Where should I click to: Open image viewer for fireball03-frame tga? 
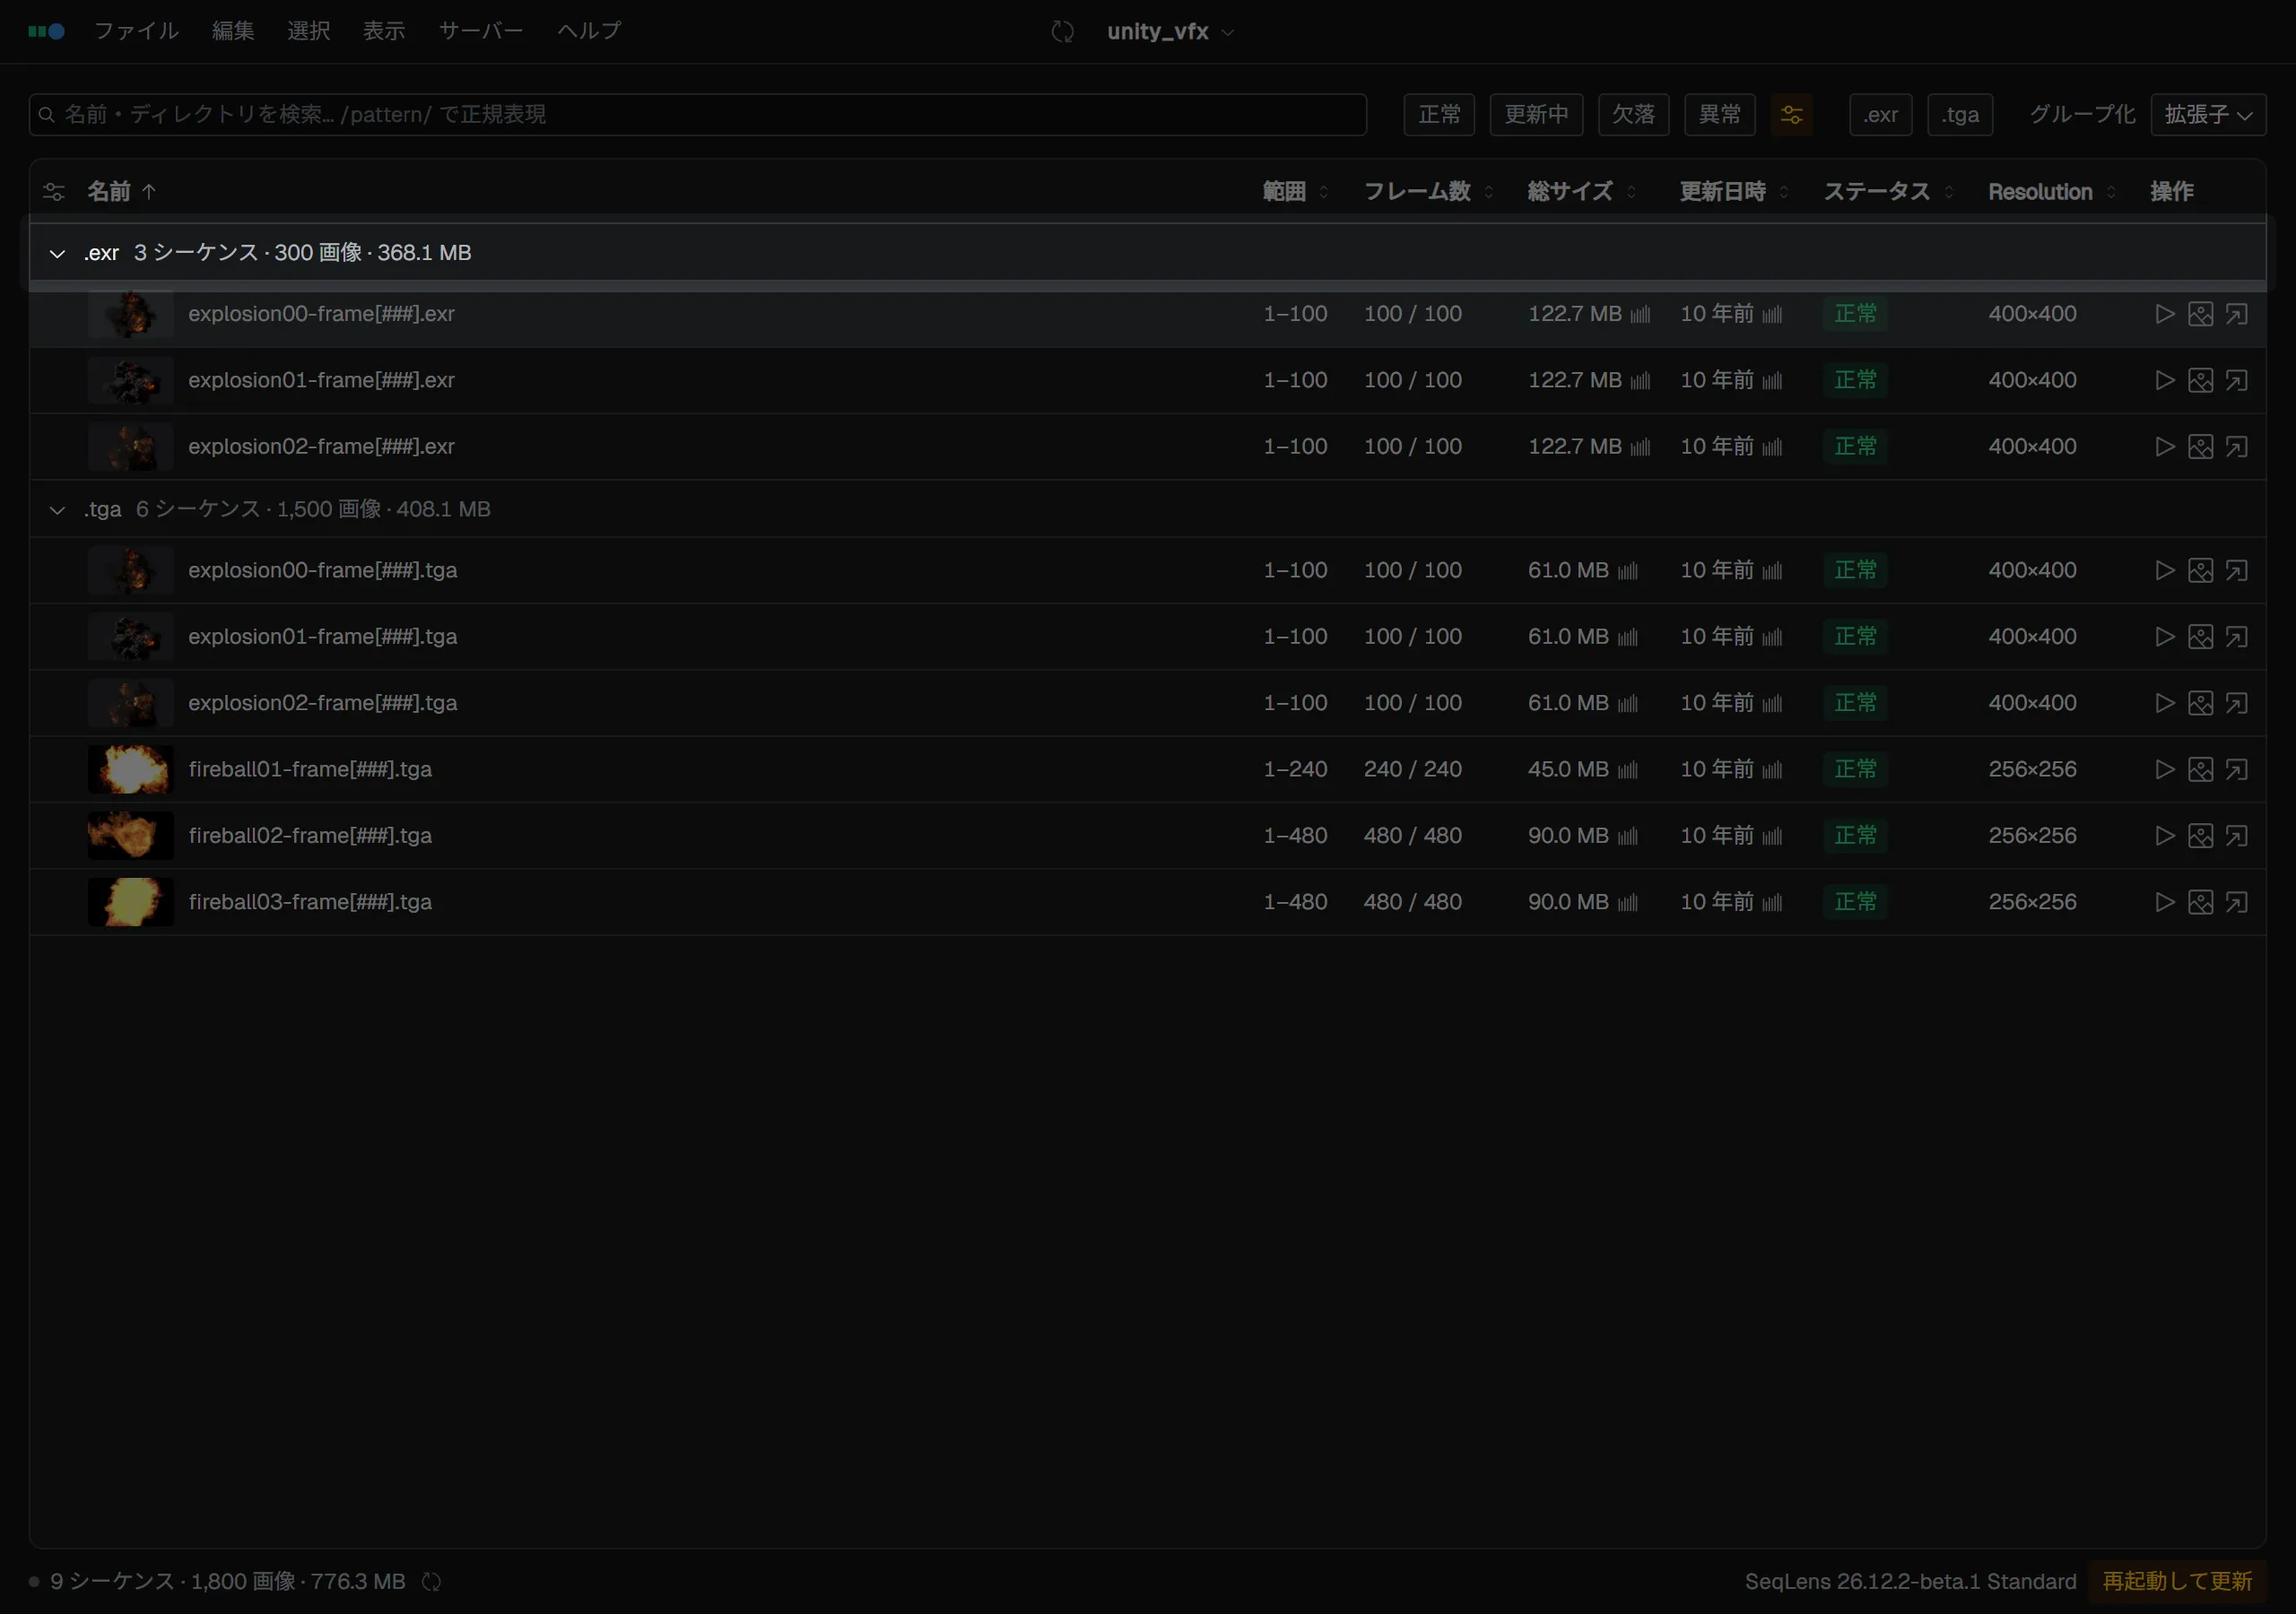pyautogui.click(x=2200, y=902)
